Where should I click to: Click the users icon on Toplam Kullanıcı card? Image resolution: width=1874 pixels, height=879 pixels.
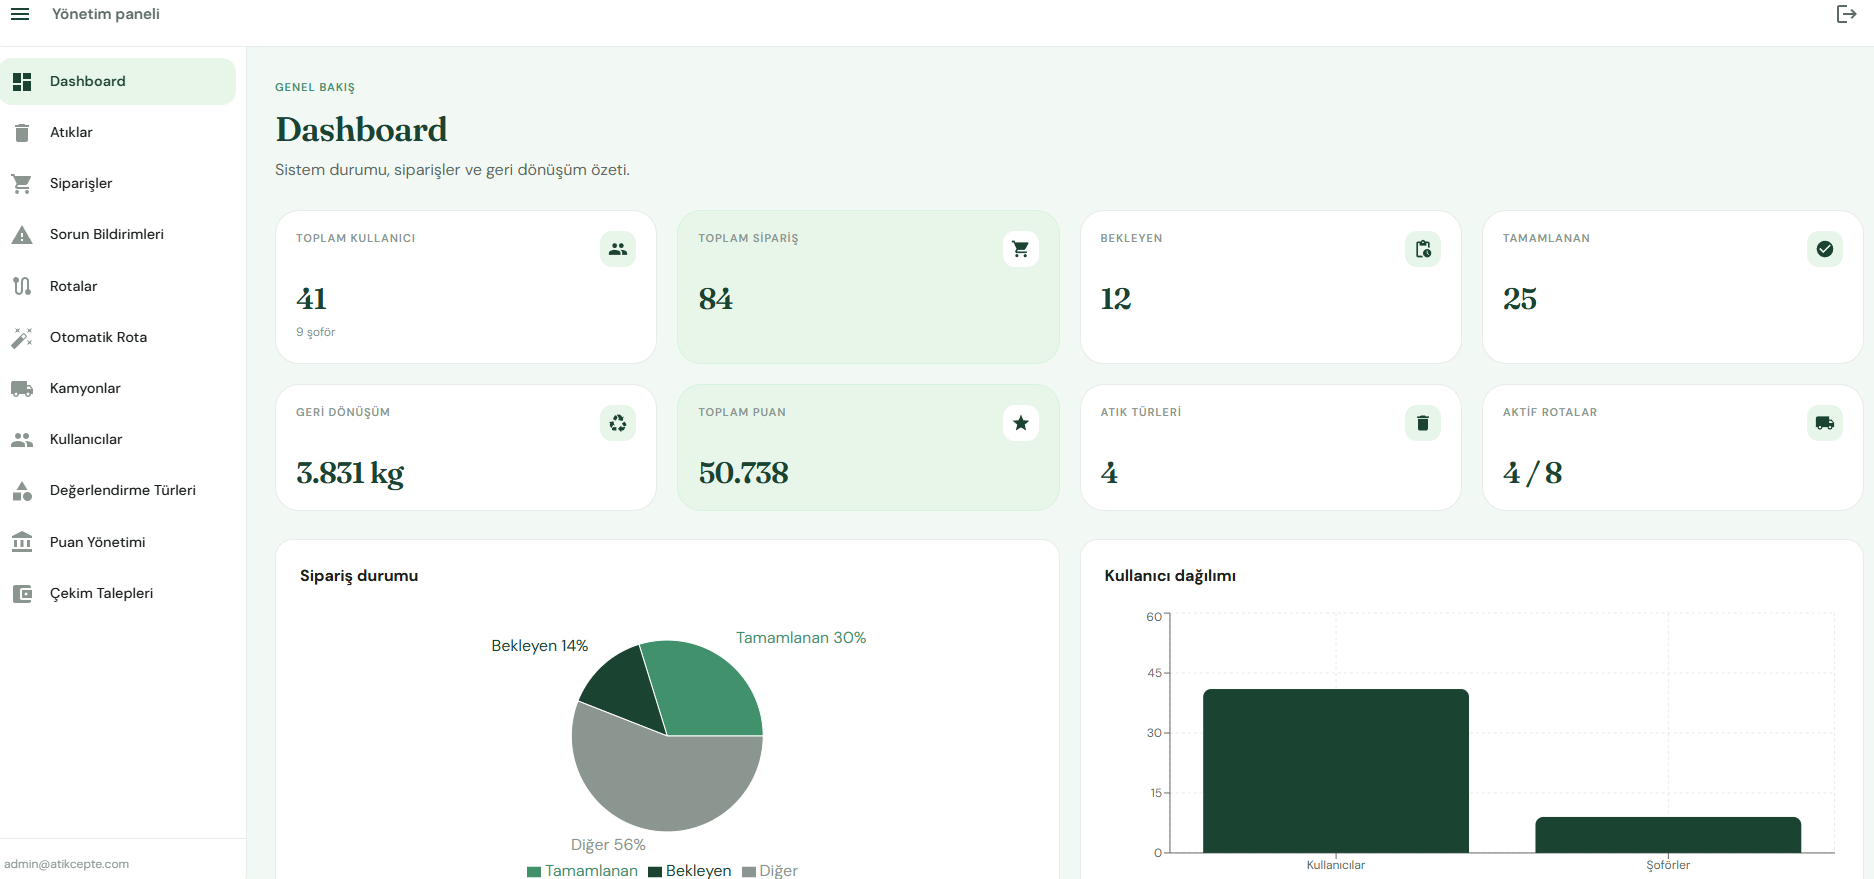(618, 249)
